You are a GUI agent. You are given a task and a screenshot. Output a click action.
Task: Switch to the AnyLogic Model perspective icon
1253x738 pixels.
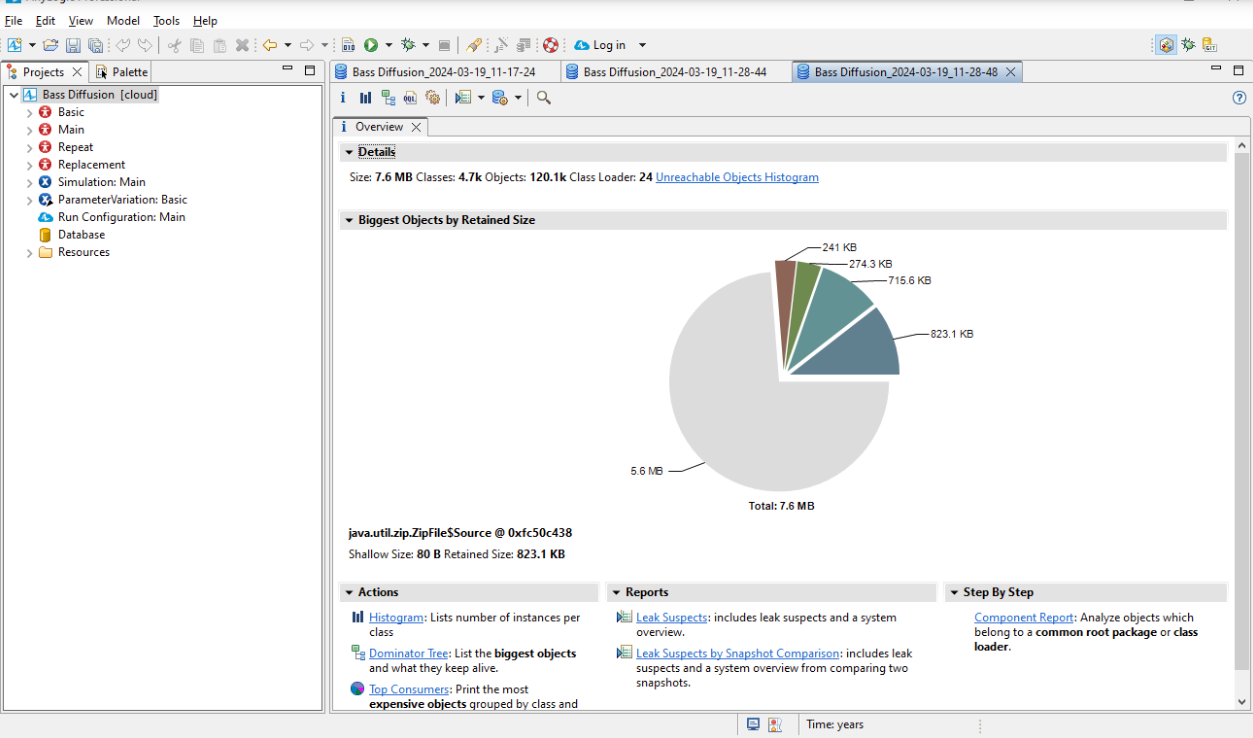click(x=1166, y=45)
